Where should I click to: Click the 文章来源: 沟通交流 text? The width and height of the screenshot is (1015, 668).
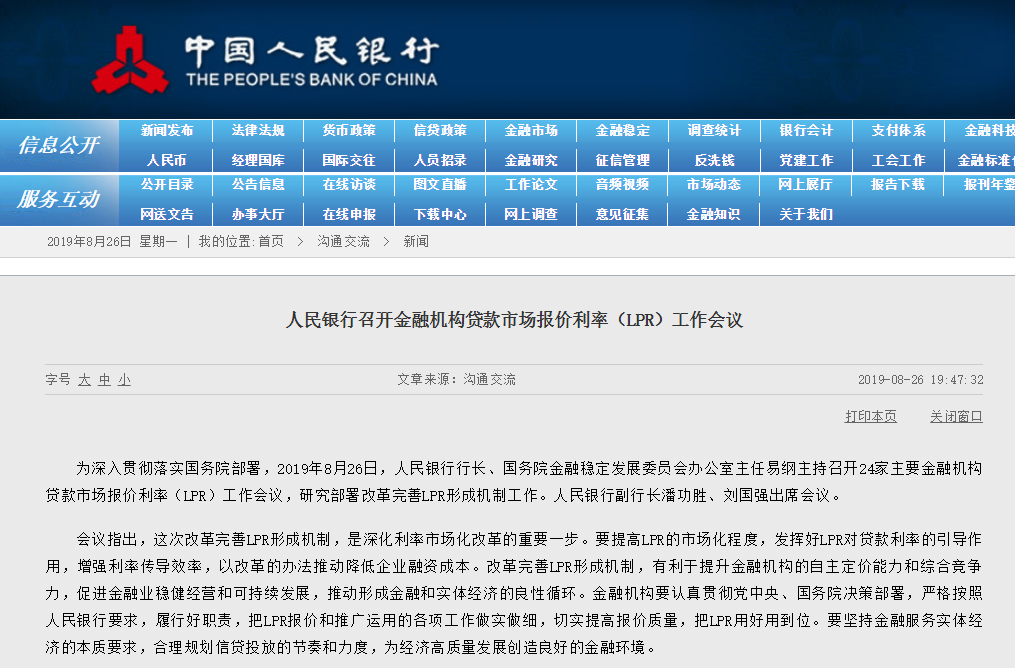coord(456,379)
